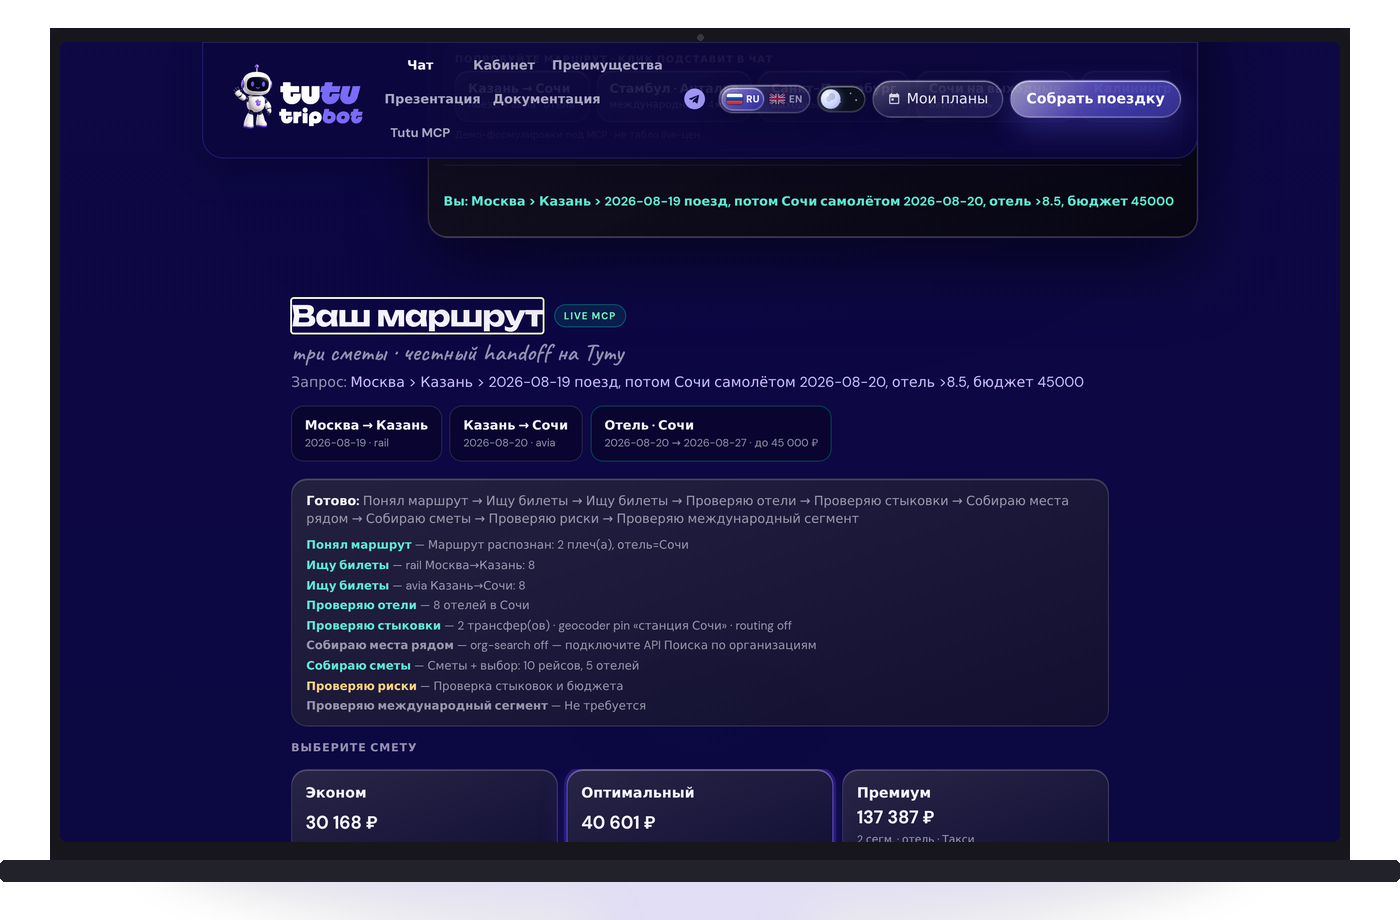Open the Преимущества nav link

pyautogui.click(x=607, y=65)
